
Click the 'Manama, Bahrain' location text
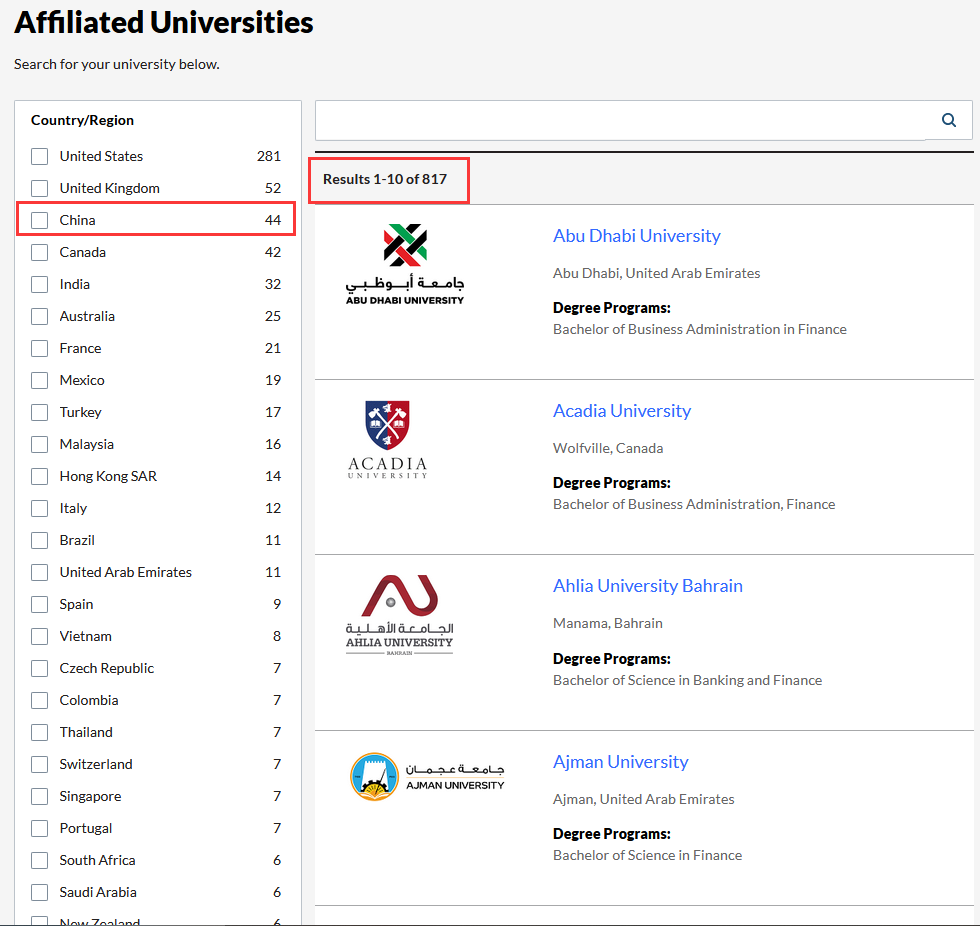pos(608,623)
